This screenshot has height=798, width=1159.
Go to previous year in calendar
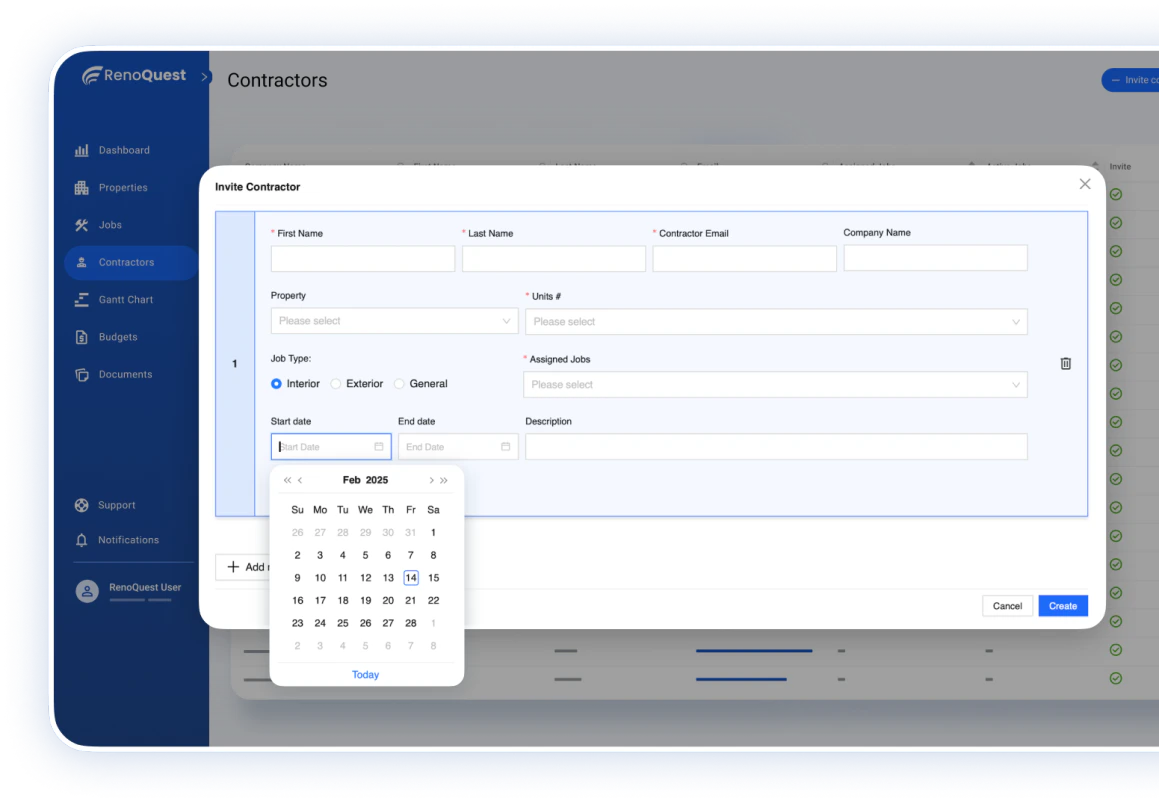(x=288, y=480)
